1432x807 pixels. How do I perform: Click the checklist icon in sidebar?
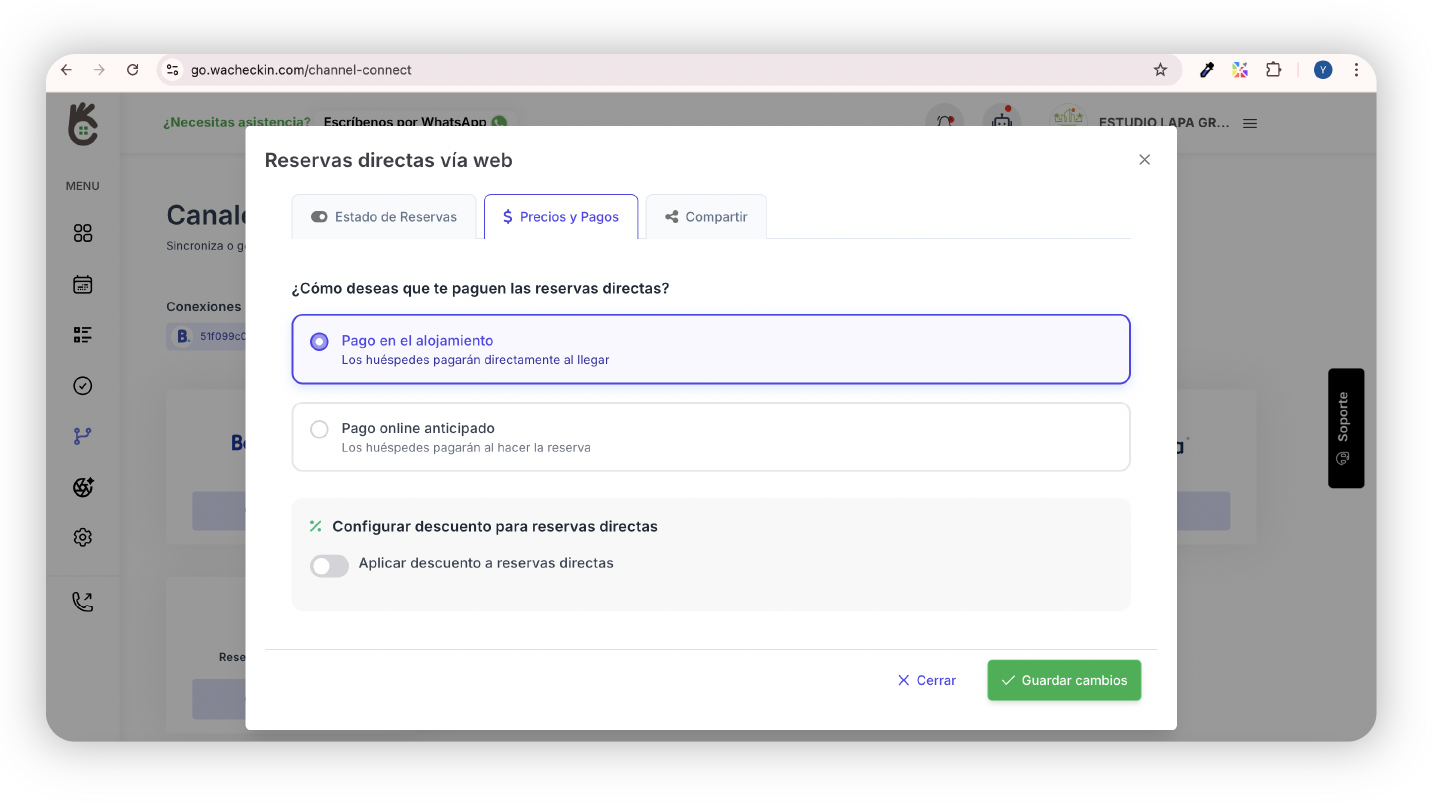83,335
